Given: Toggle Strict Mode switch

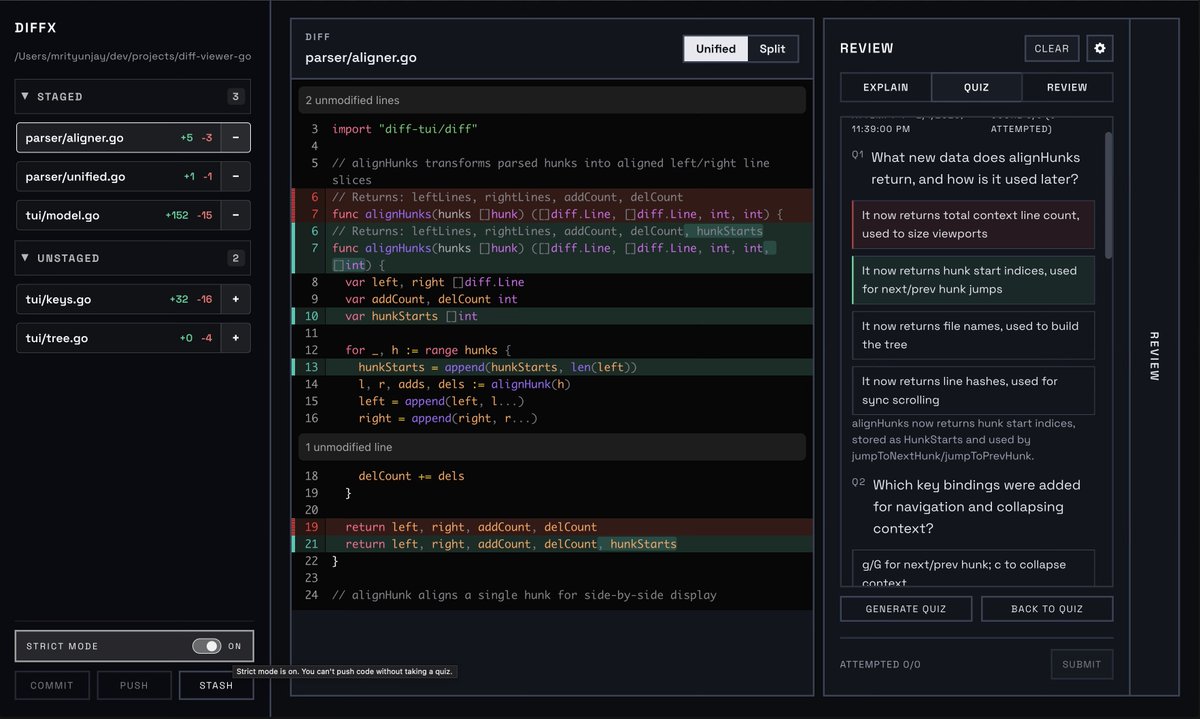Looking at the screenshot, I should click(x=206, y=646).
